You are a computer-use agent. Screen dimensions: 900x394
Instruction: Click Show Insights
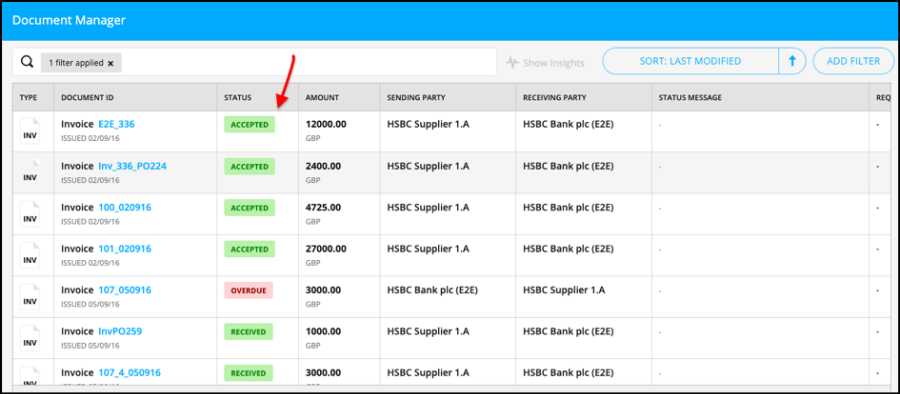click(x=545, y=63)
